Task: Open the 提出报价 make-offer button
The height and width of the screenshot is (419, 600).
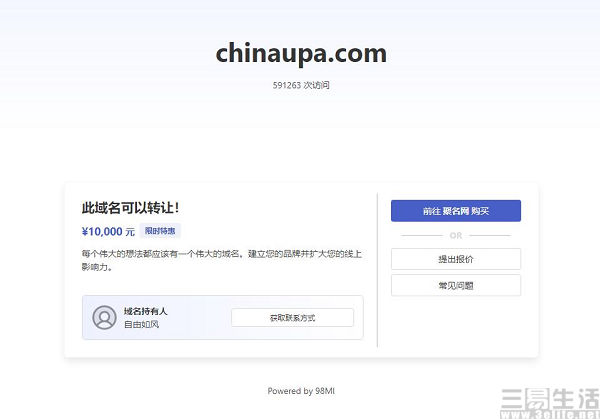Action: coord(456,259)
